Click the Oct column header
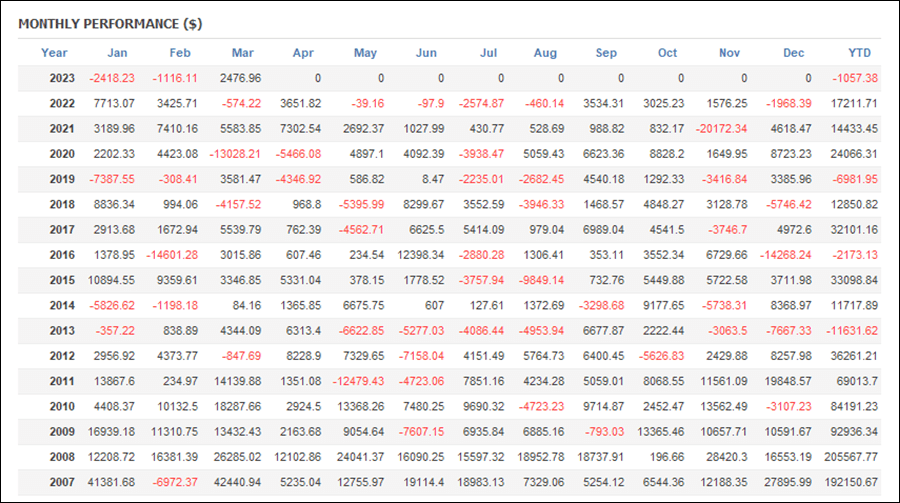900x503 pixels. click(x=668, y=53)
